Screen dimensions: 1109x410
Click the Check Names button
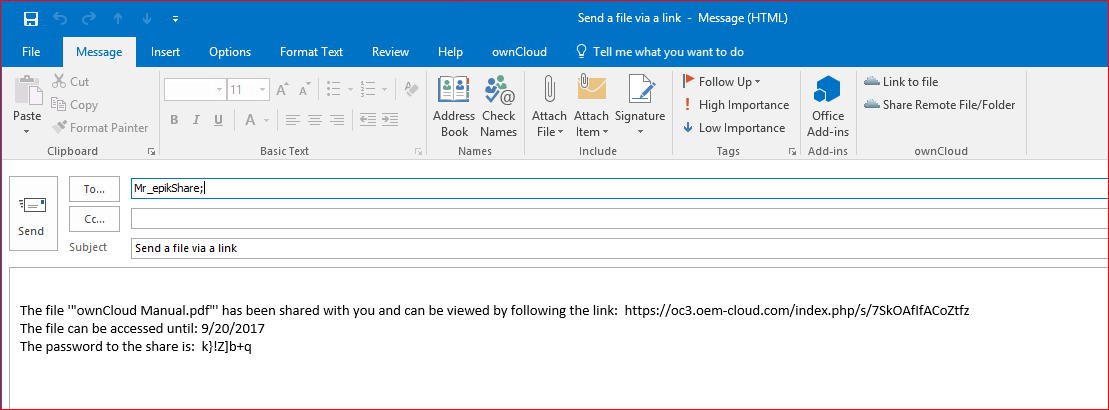[x=499, y=106]
